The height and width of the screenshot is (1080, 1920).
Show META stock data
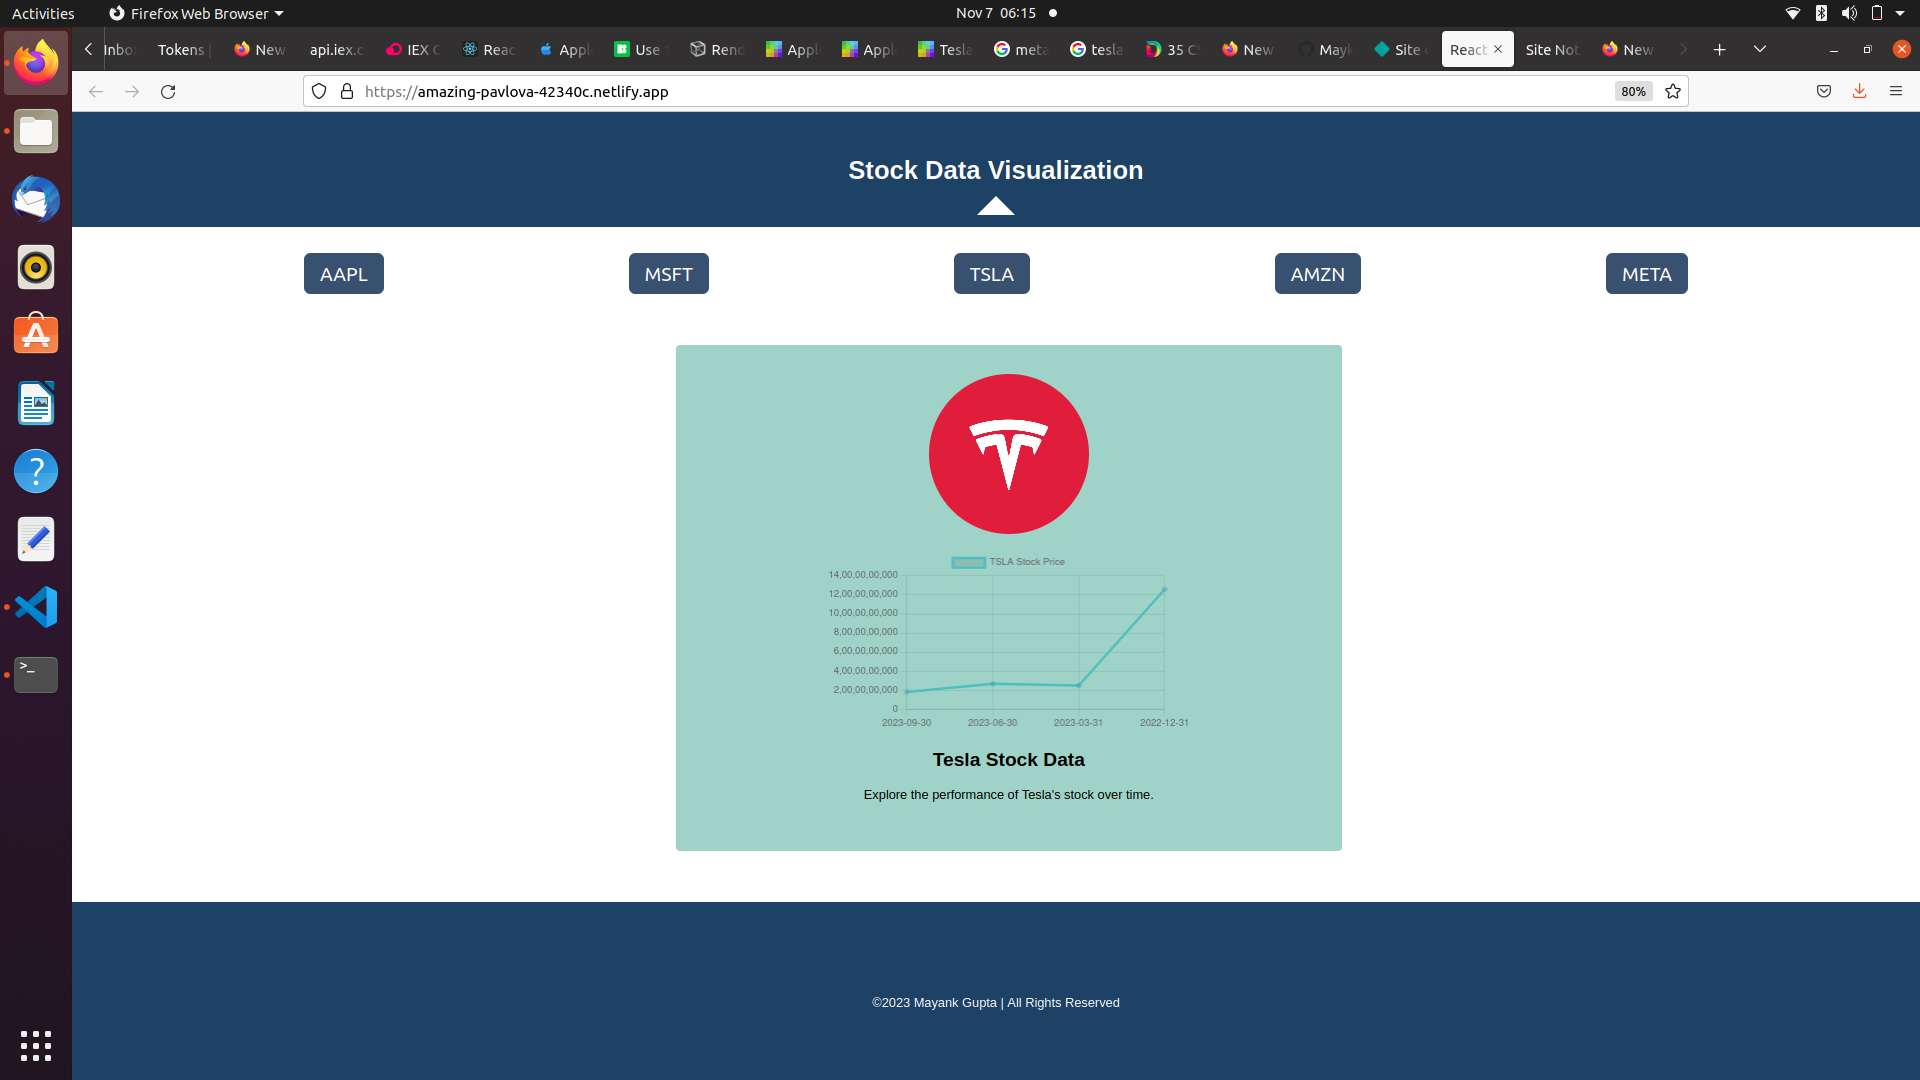click(x=1646, y=274)
